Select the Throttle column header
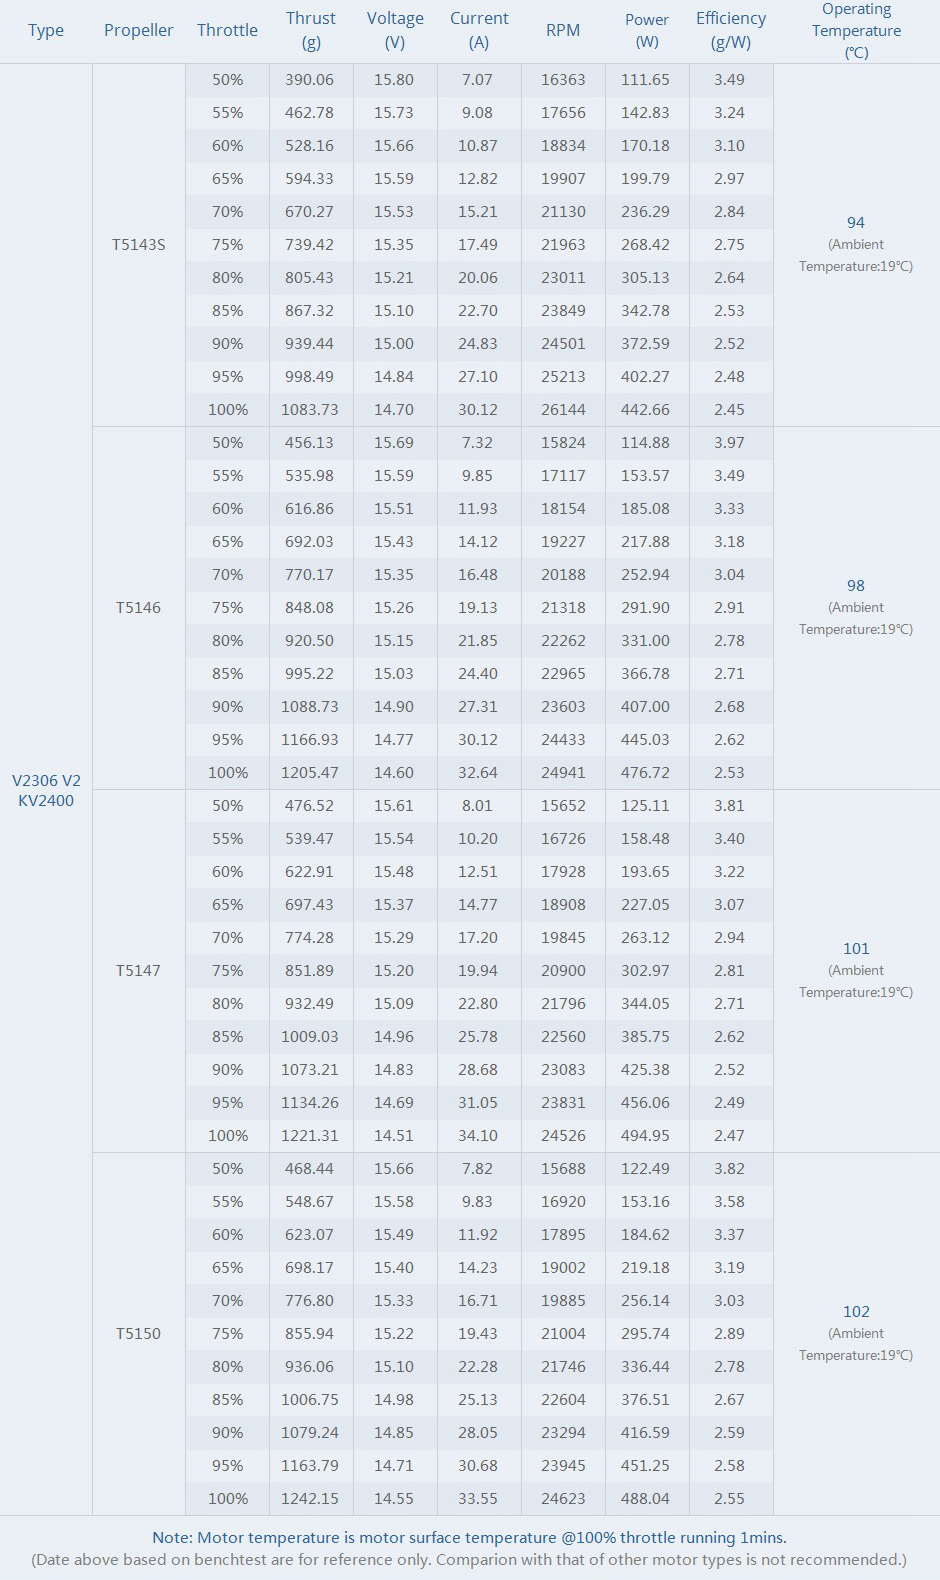Screen dimensions: 940x1580 (227, 31)
